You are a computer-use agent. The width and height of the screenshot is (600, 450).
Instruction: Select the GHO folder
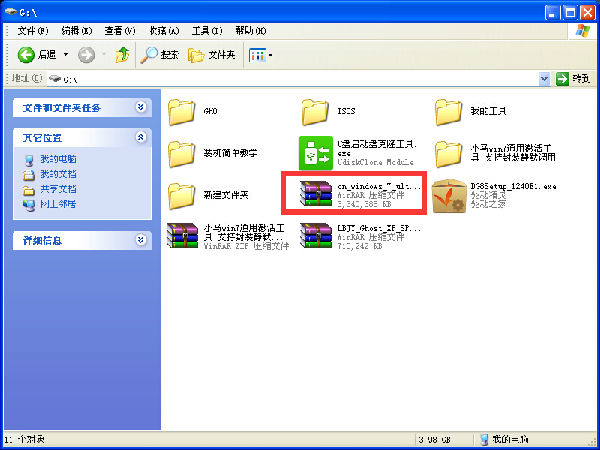181,110
